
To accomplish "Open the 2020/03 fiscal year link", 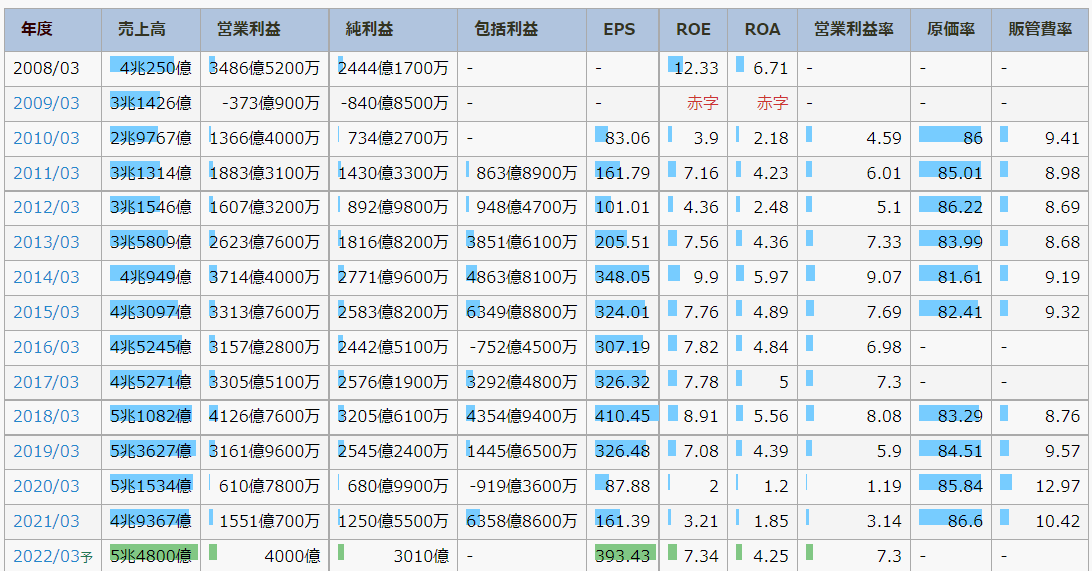I will tap(47, 486).
